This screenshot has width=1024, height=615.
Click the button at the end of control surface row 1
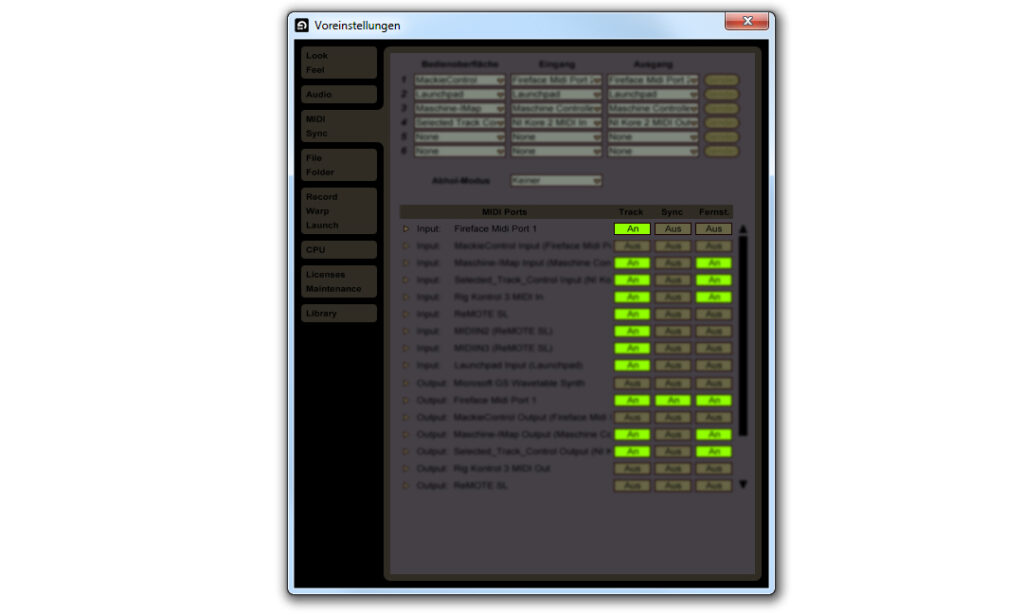(x=722, y=80)
